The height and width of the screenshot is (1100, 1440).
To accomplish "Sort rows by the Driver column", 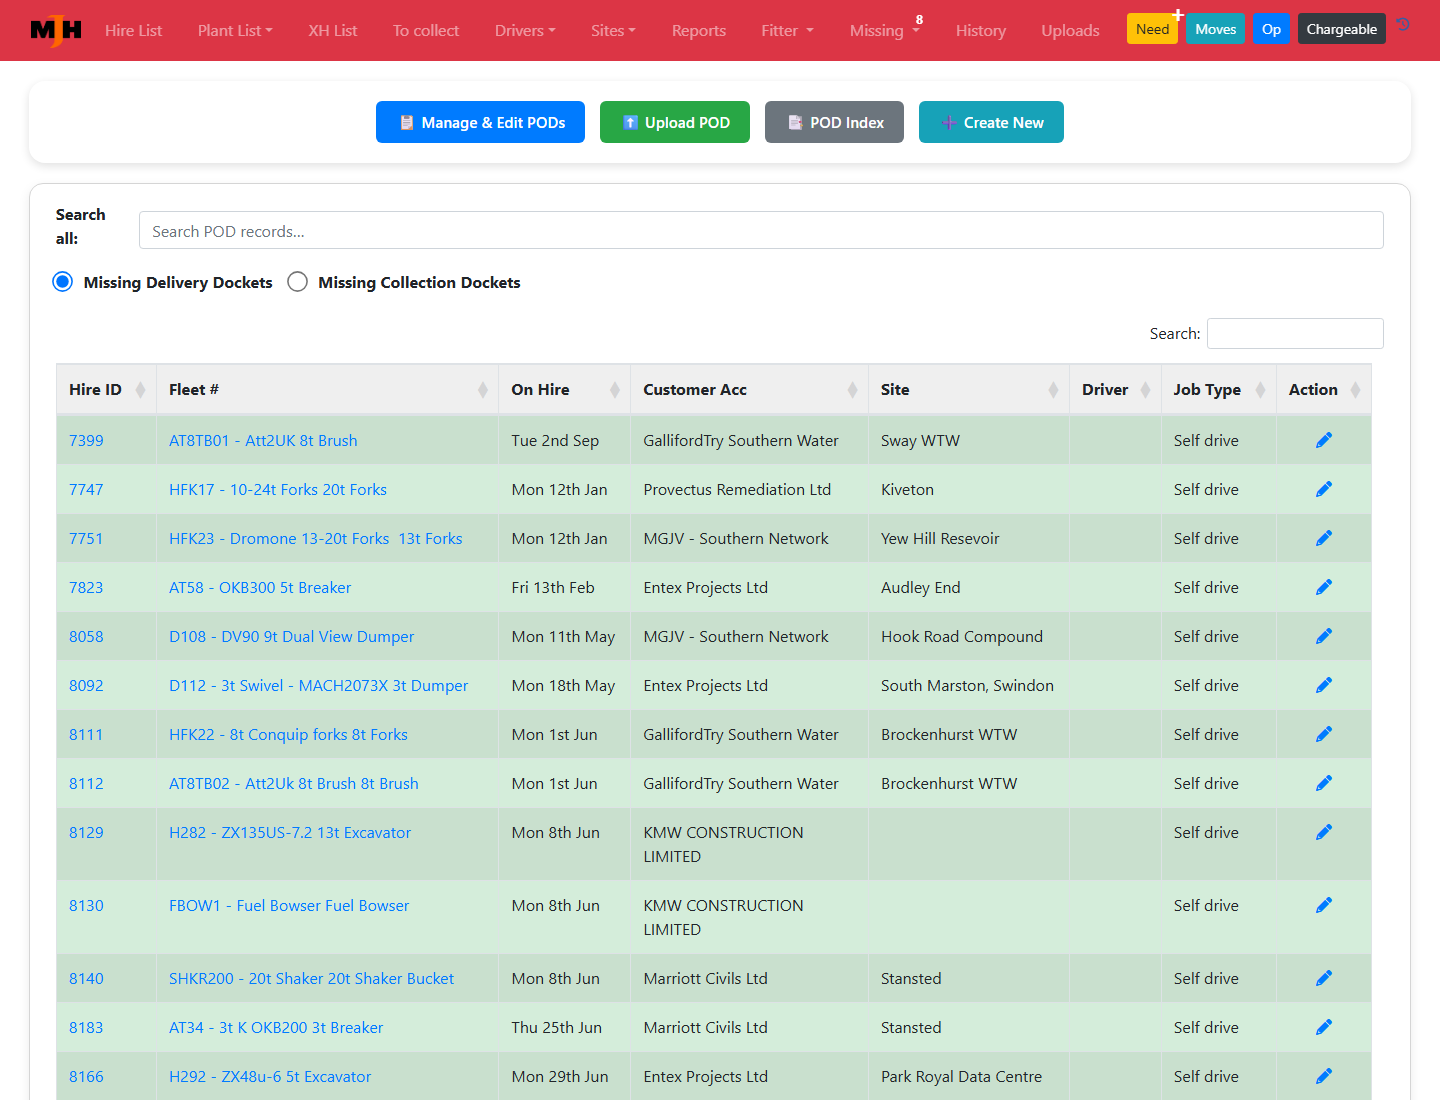I will [1115, 390].
